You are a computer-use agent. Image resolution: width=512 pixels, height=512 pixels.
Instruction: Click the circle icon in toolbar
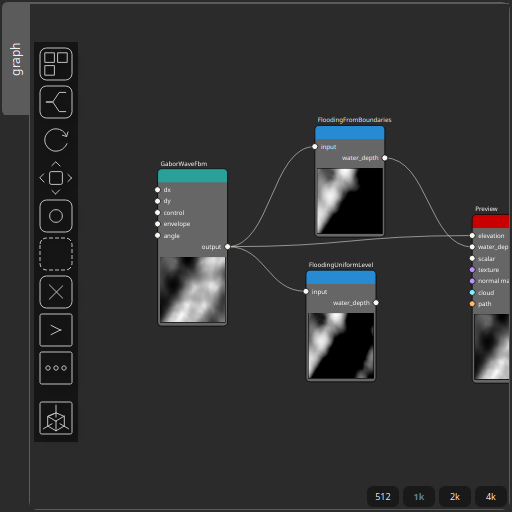(x=56, y=216)
